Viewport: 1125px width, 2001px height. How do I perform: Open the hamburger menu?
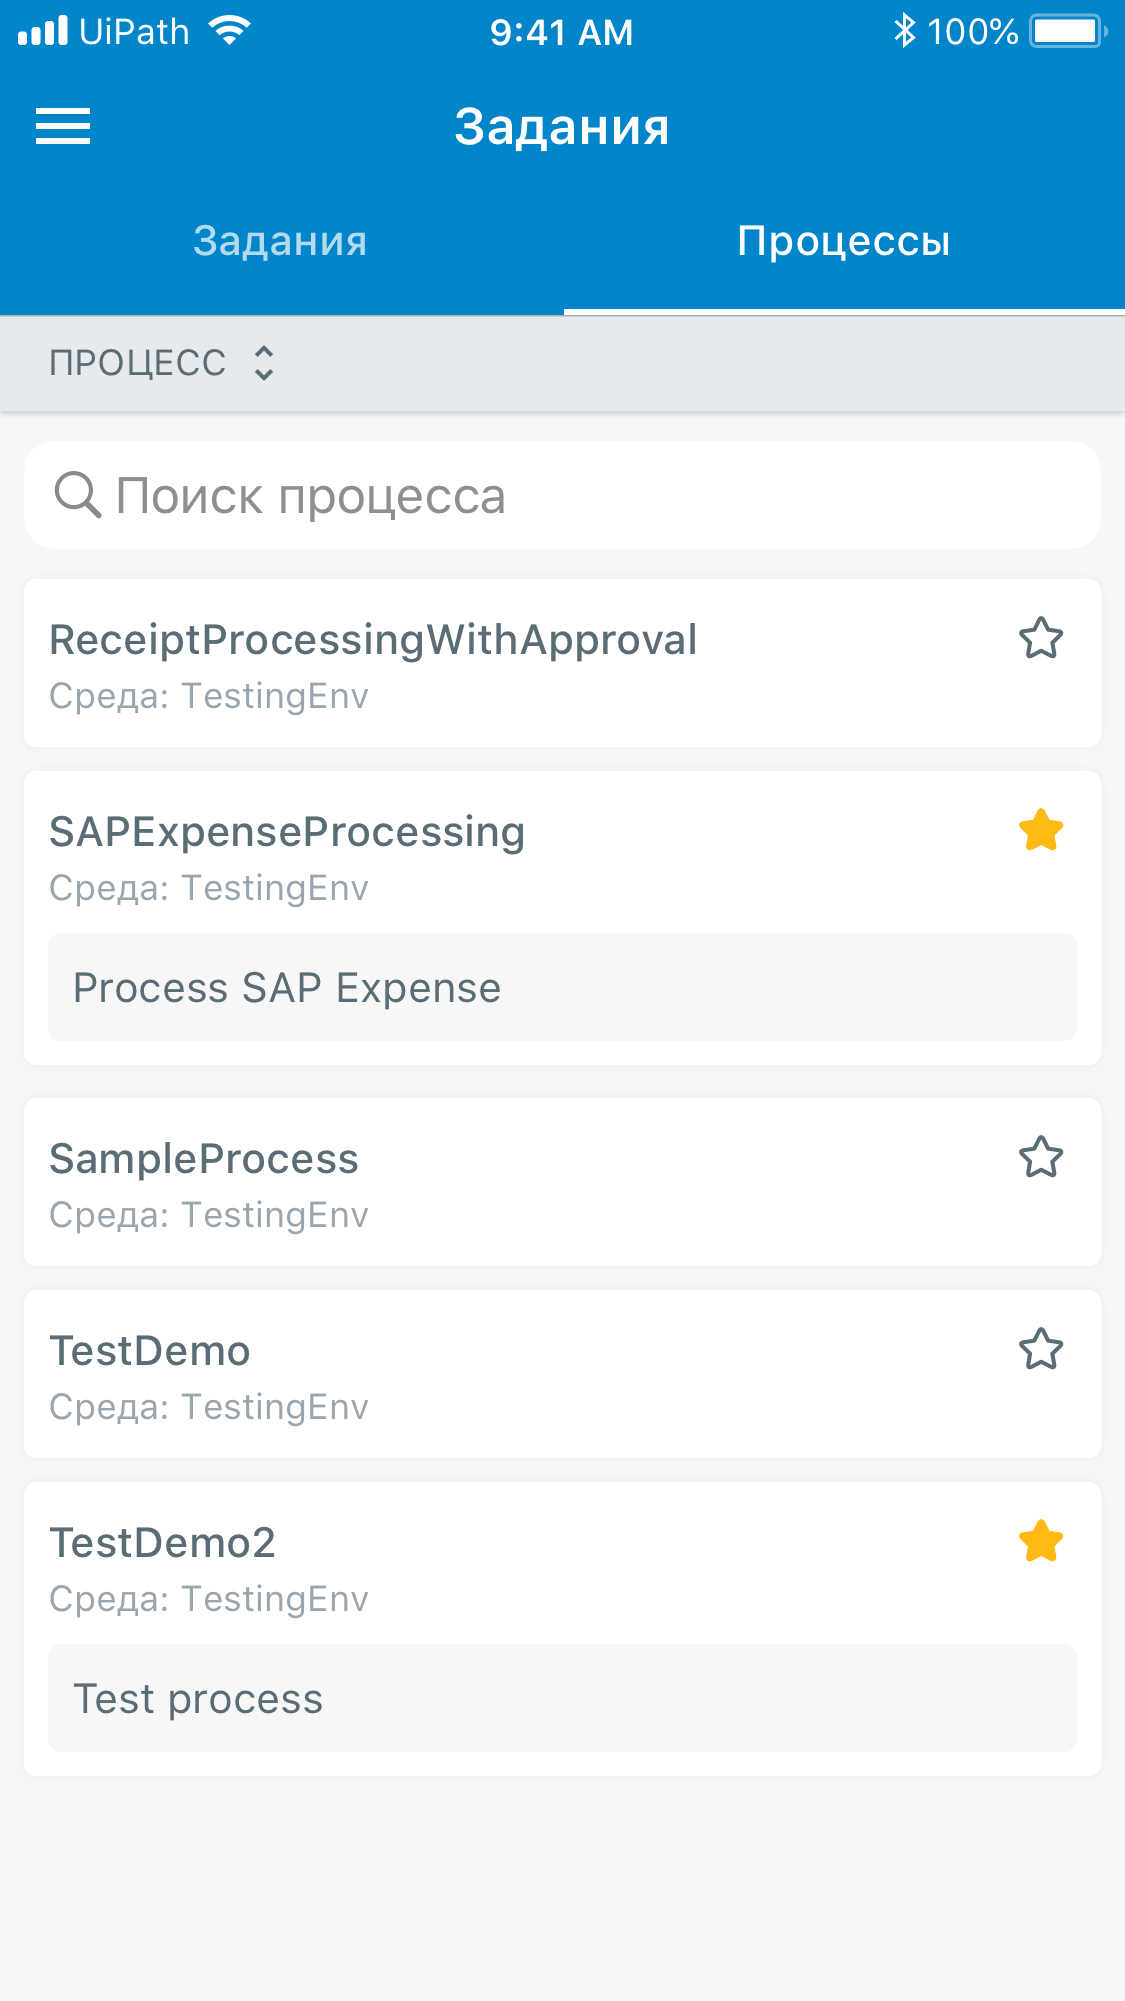(63, 126)
